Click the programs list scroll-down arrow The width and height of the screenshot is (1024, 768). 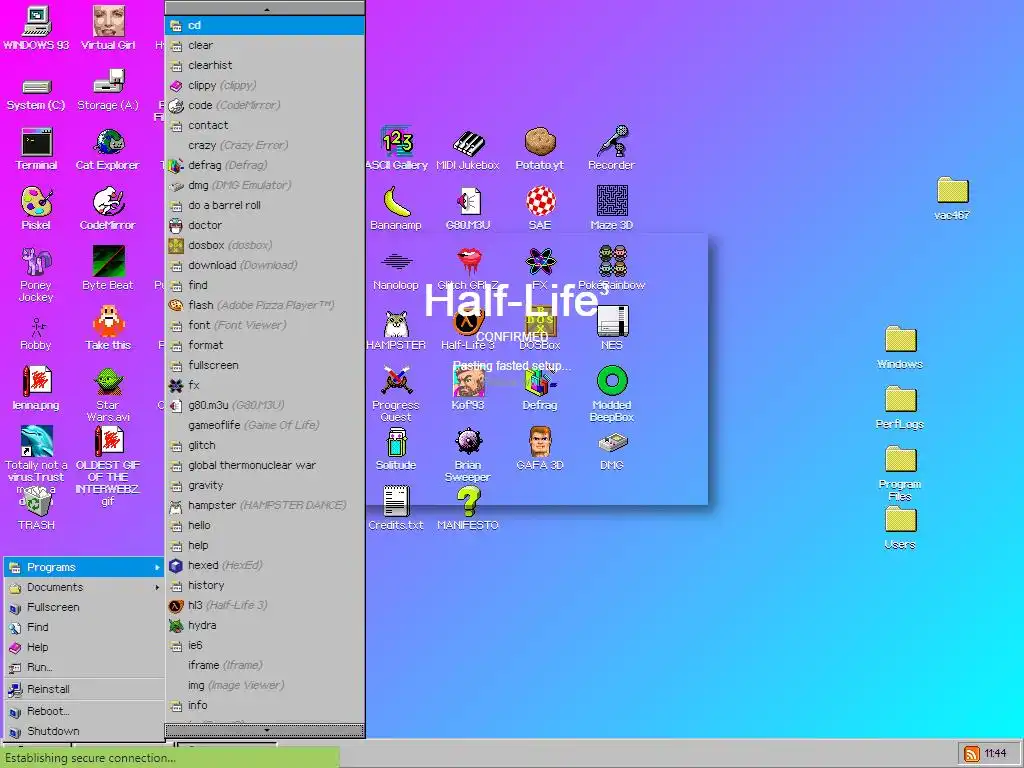coord(265,730)
